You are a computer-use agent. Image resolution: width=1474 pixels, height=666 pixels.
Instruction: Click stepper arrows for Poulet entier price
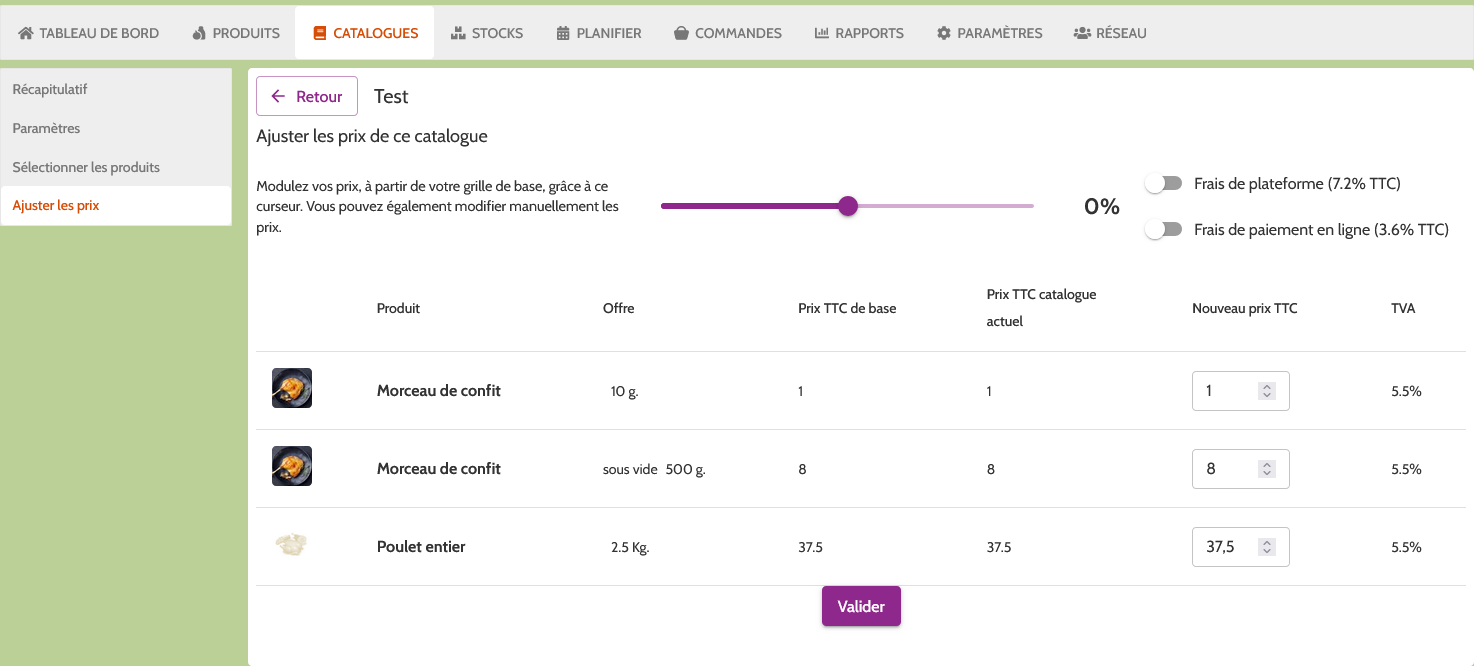click(1266, 547)
